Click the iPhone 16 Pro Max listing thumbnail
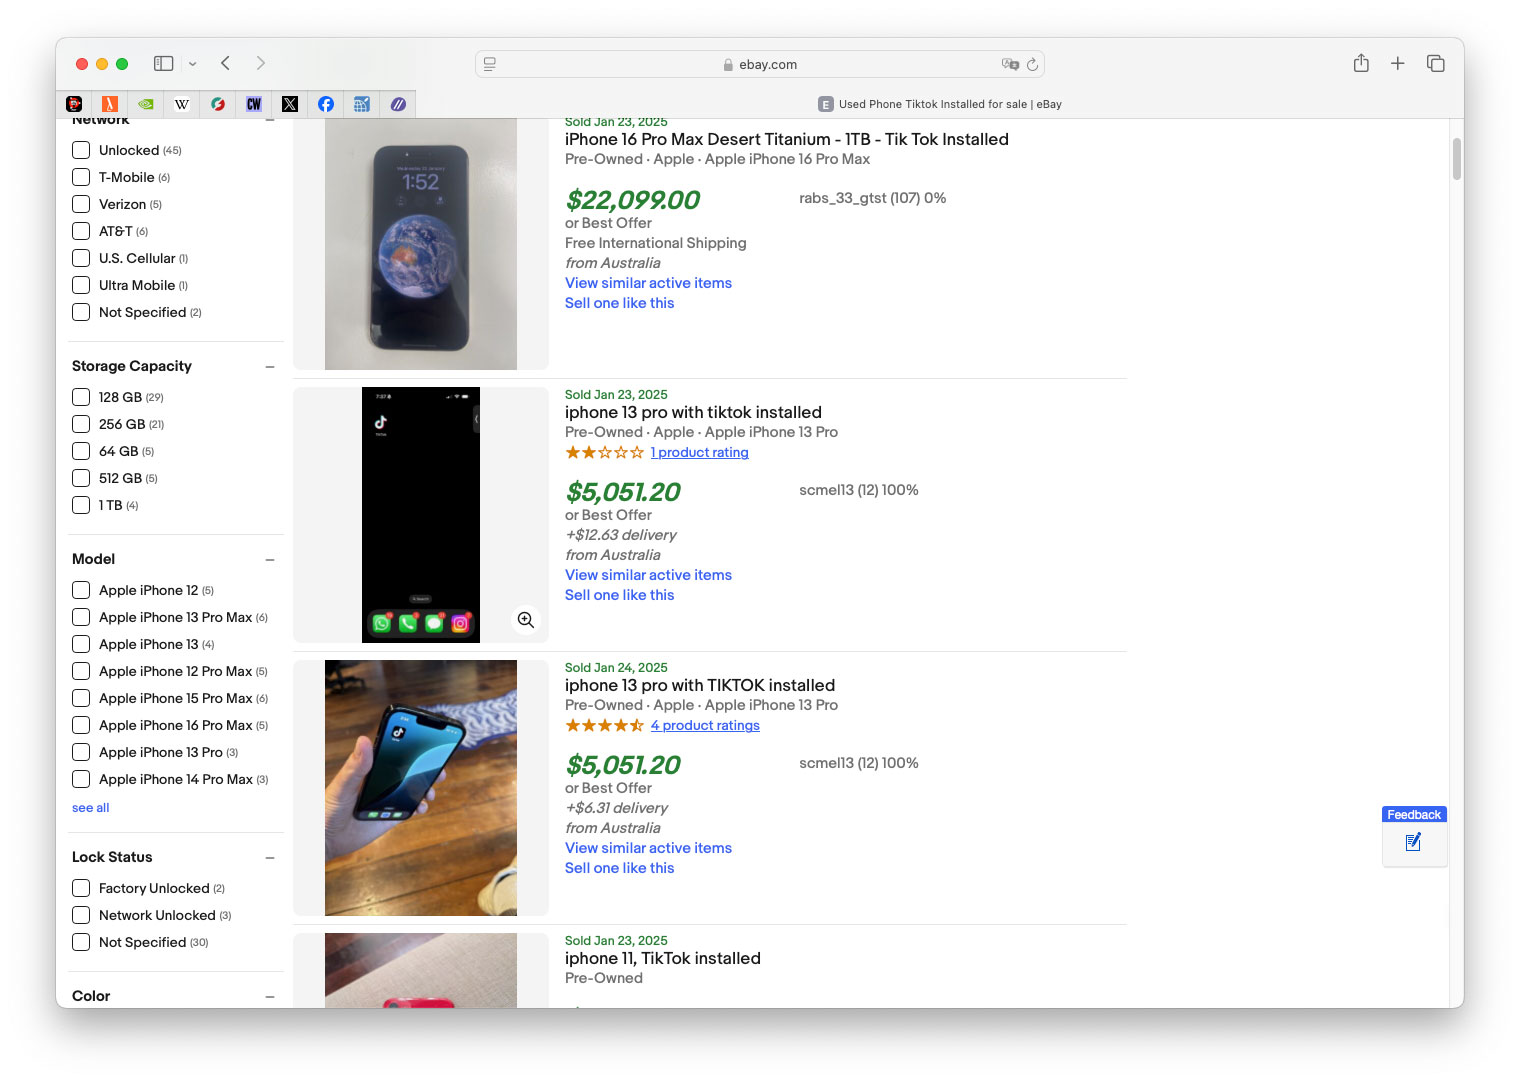 click(x=421, y=244)
